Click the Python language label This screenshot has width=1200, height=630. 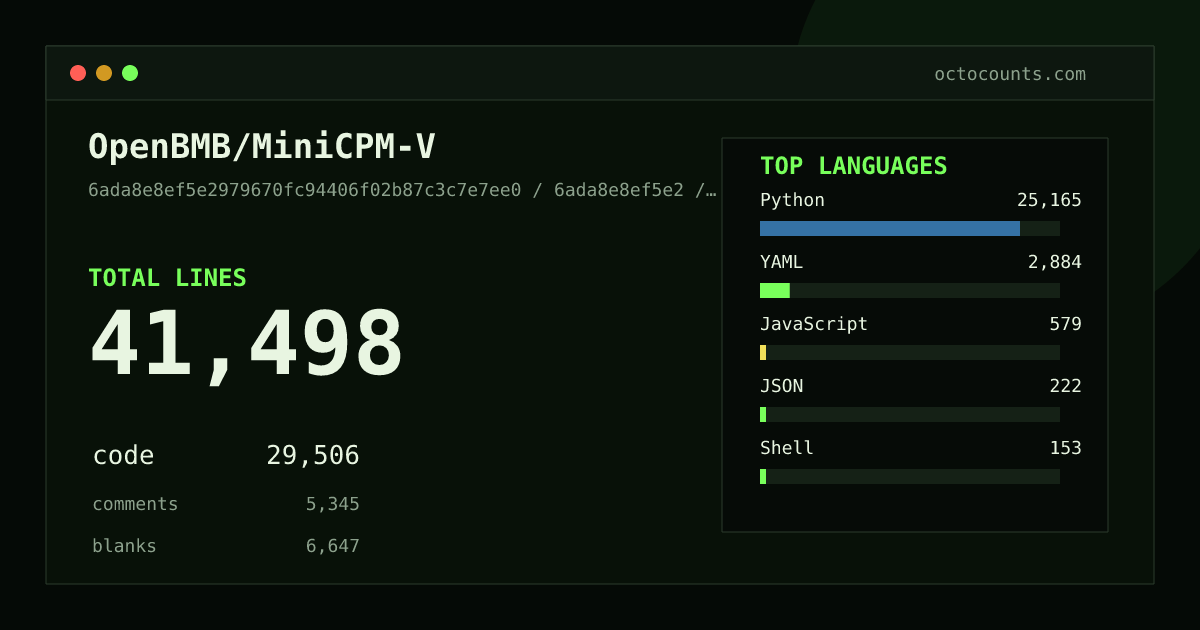coord(792,200)
